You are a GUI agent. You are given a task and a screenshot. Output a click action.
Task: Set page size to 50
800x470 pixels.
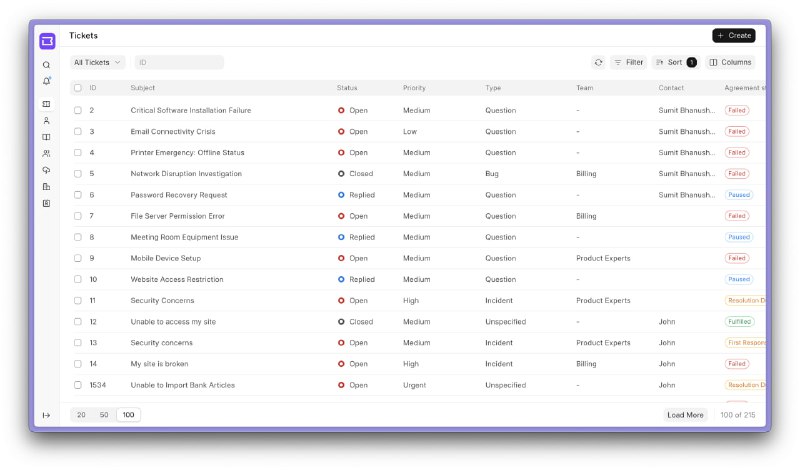click(104, 415)
